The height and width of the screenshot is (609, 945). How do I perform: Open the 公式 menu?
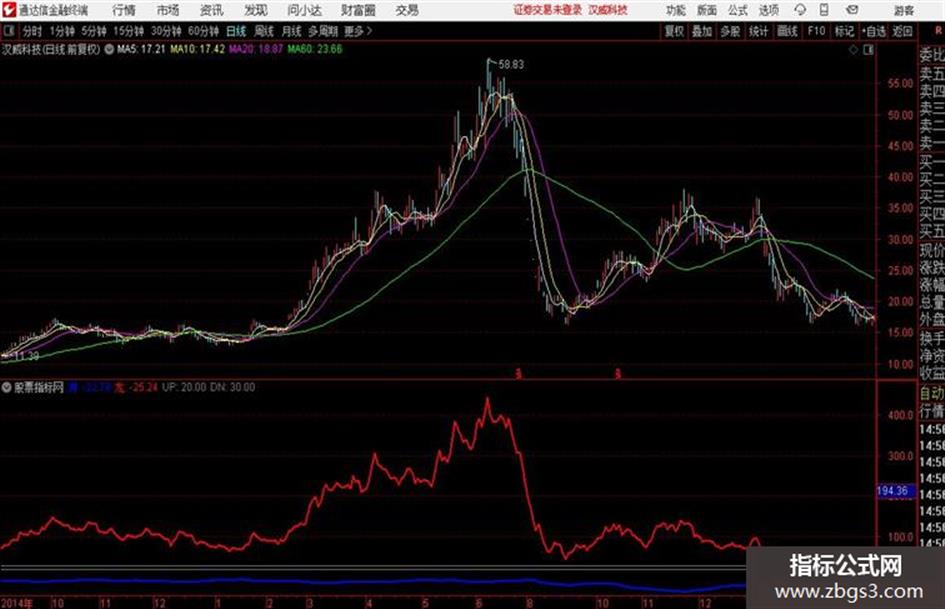click(x=737, y=10)
